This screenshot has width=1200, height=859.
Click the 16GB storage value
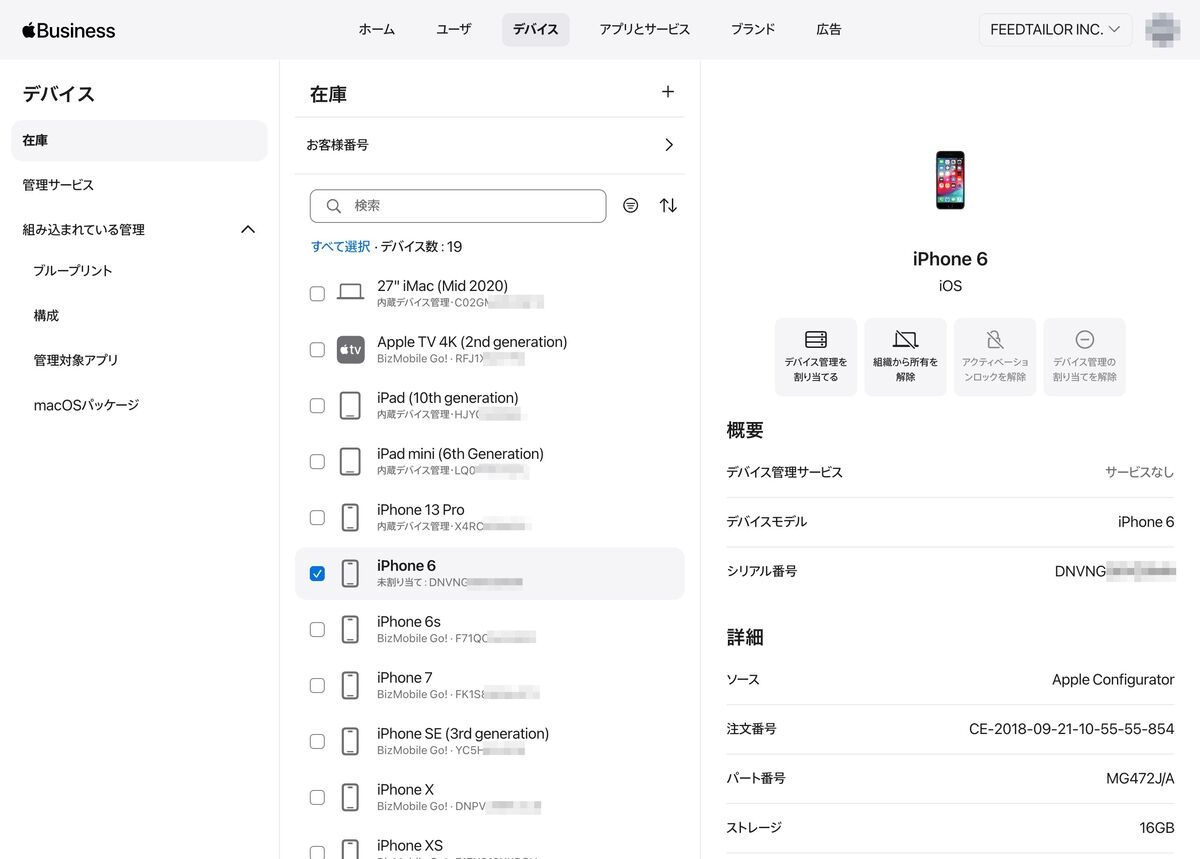1156,828
